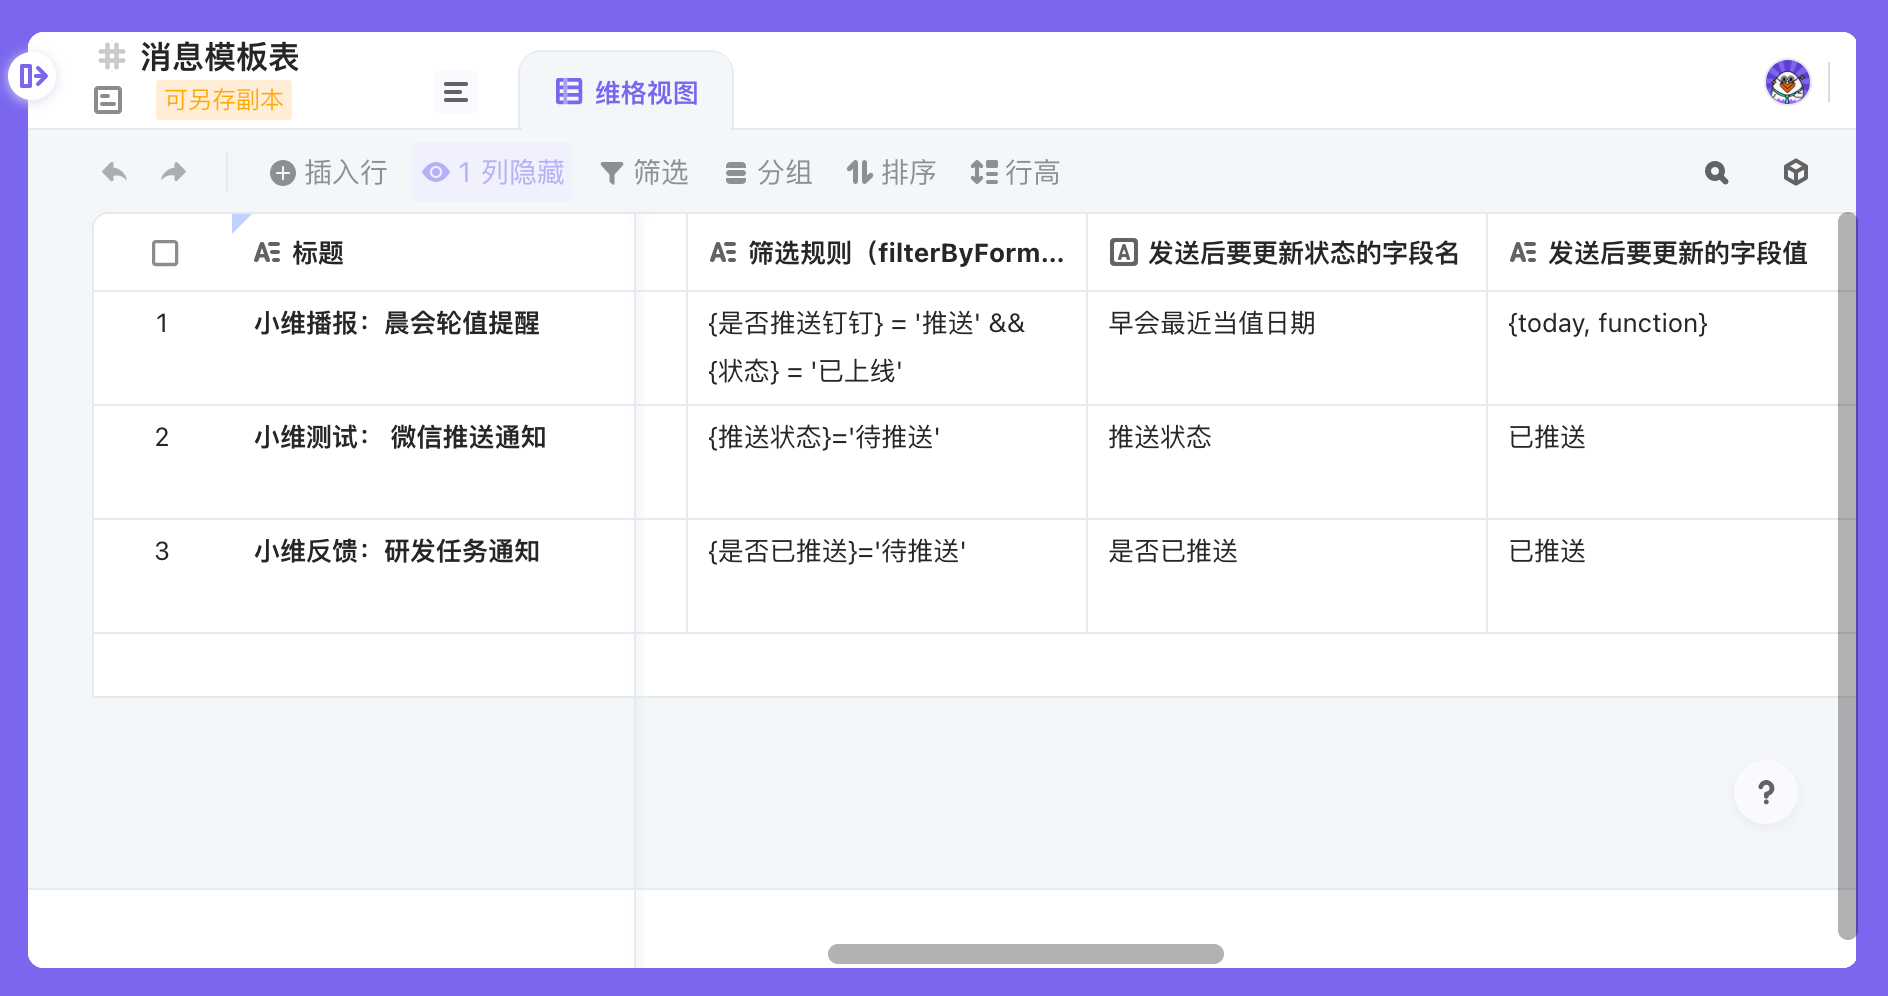The height and width of the screenshot is (996, 1888).
Task: Select the cell {推送状态}='待推送'
Action: [887, 462]
